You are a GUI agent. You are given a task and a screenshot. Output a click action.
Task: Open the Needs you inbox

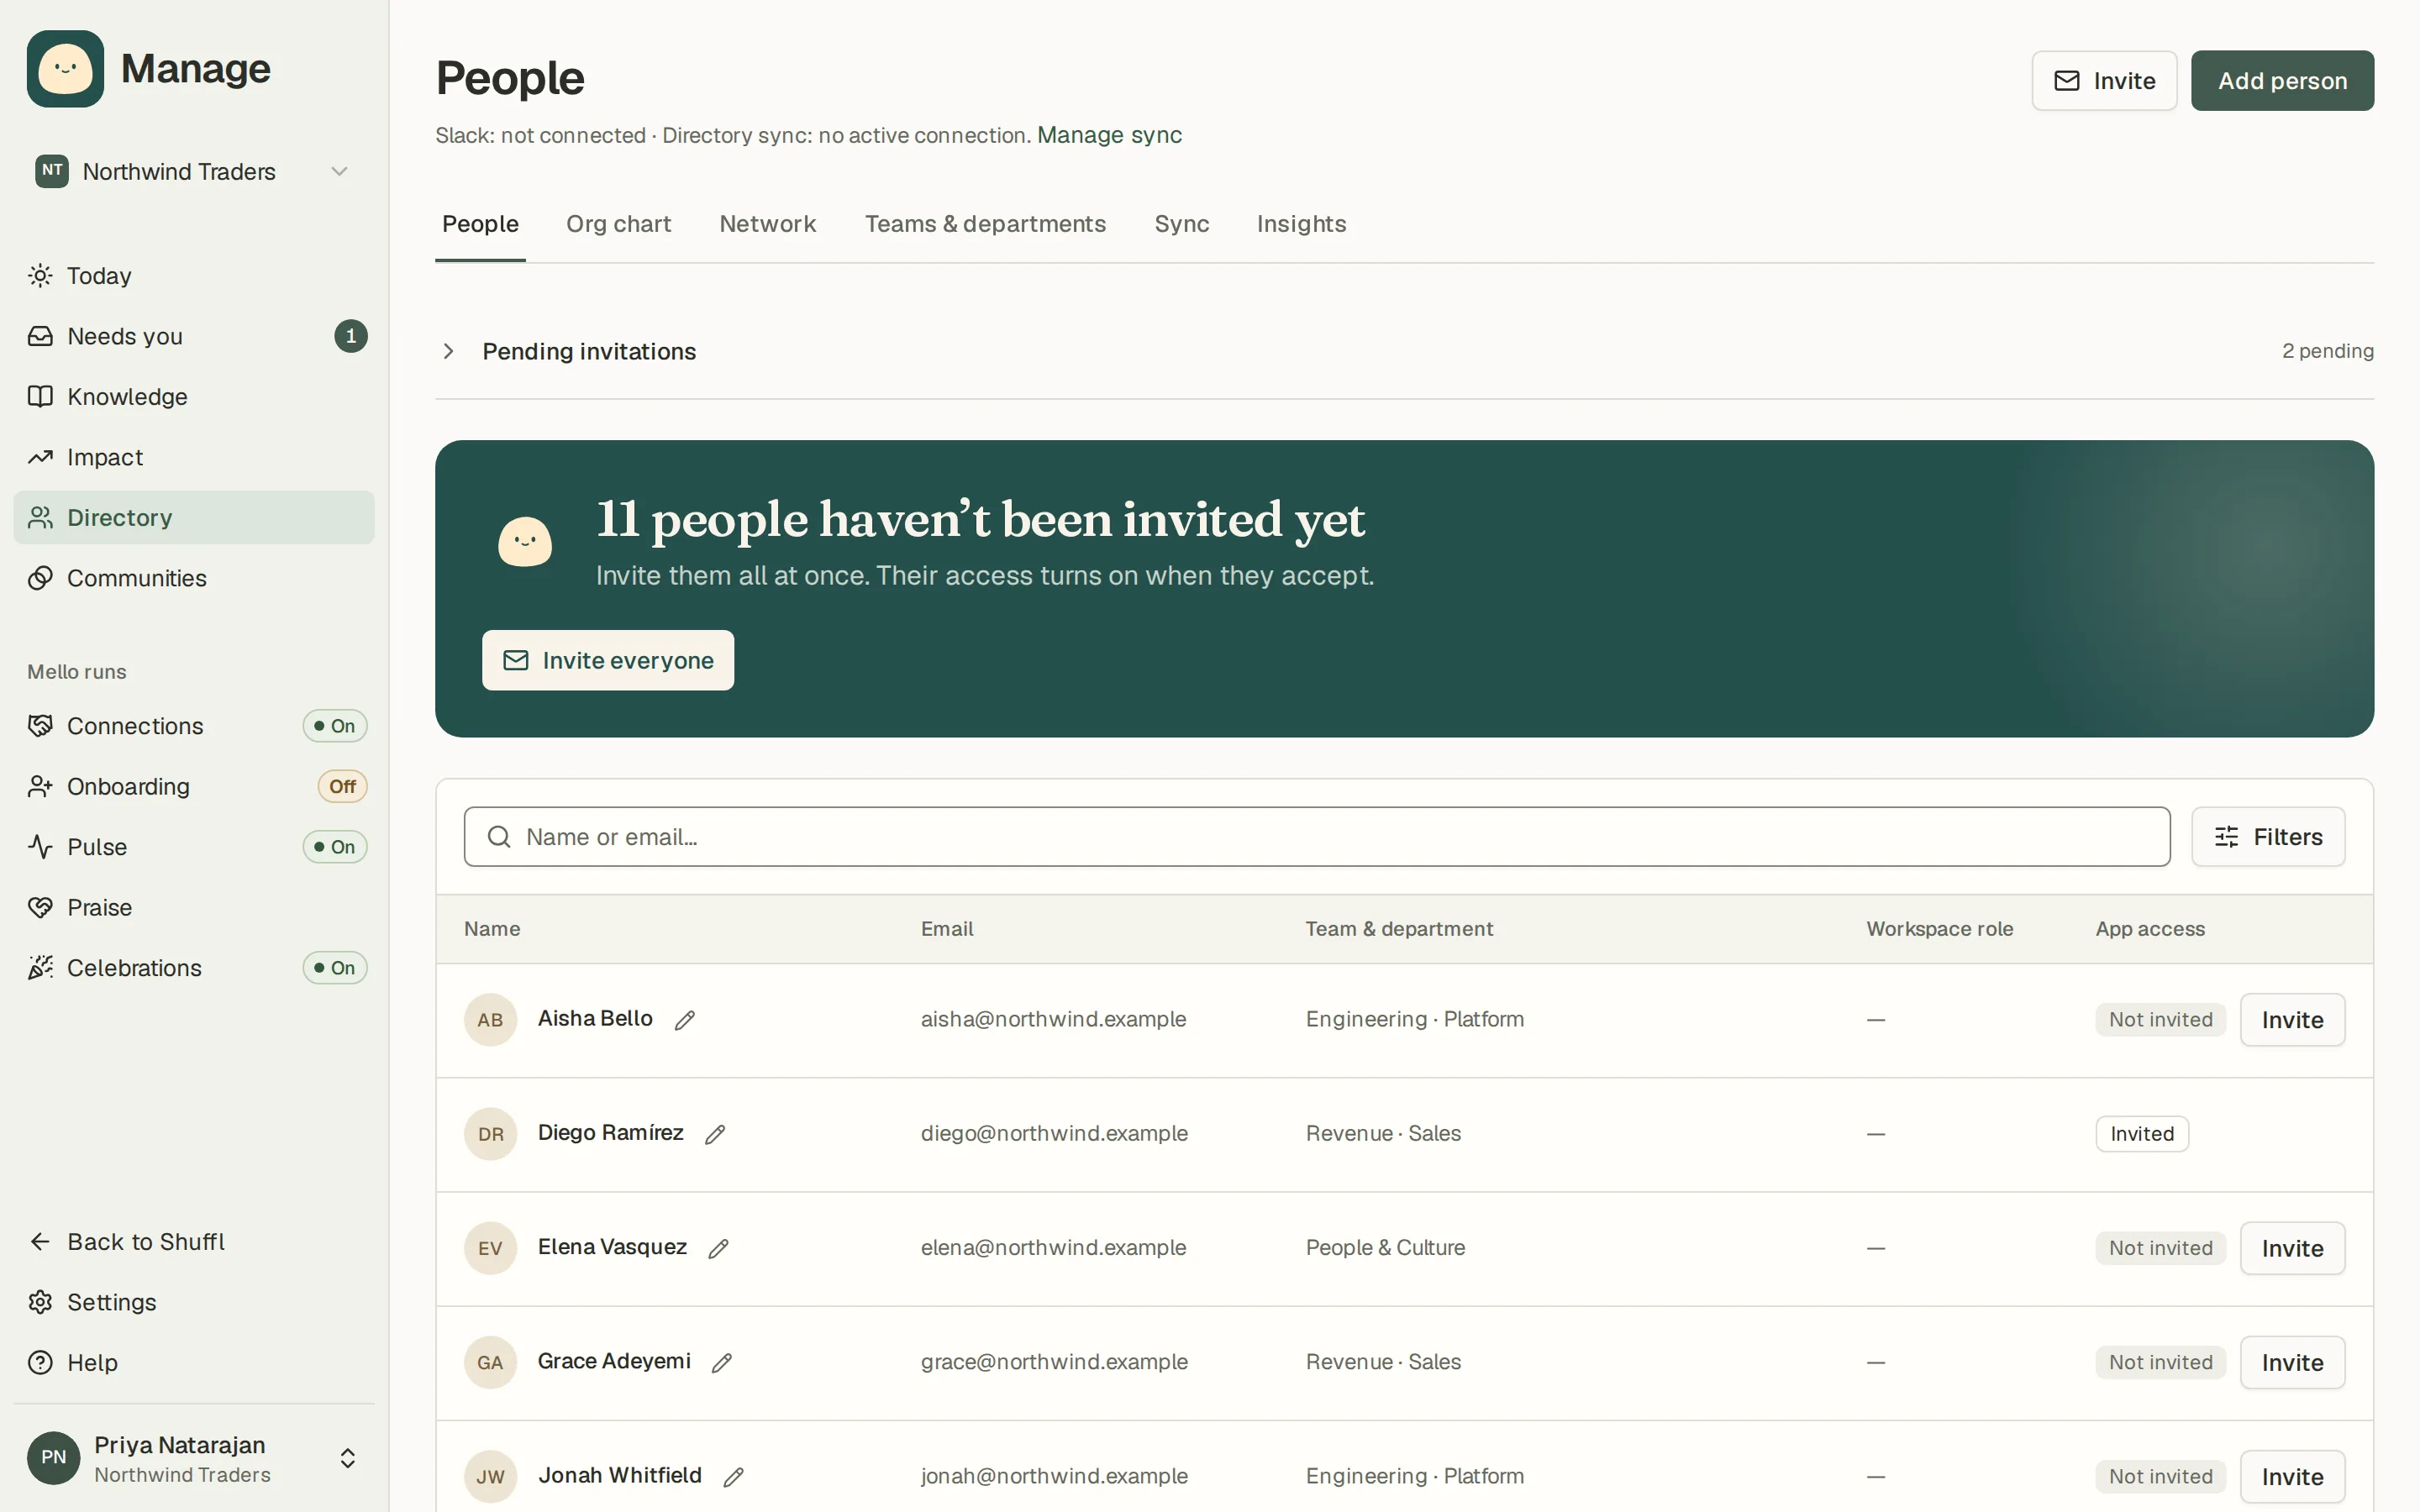tap(193, 336)
